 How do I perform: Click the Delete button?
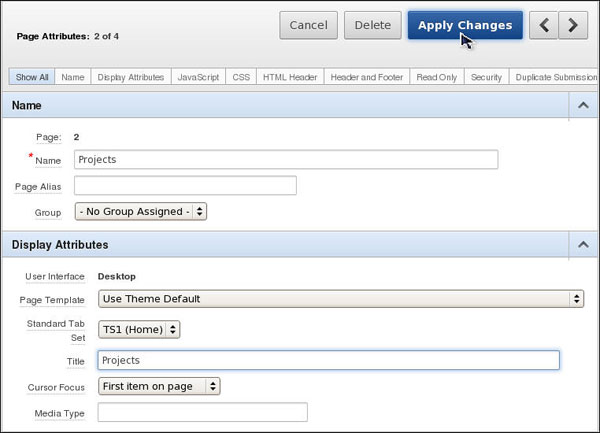[372, 26]
